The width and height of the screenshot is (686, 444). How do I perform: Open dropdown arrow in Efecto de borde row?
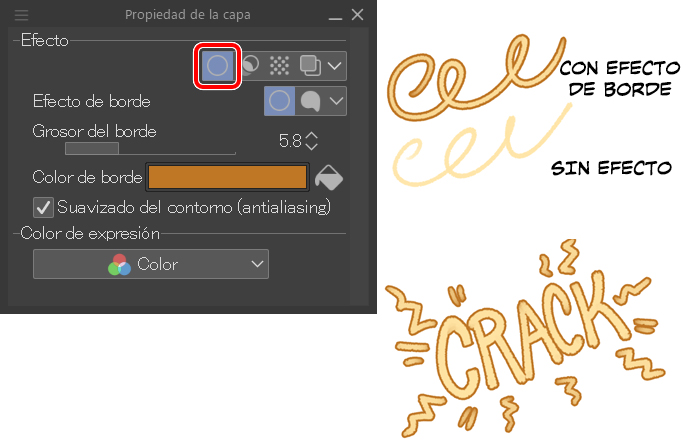336,101
